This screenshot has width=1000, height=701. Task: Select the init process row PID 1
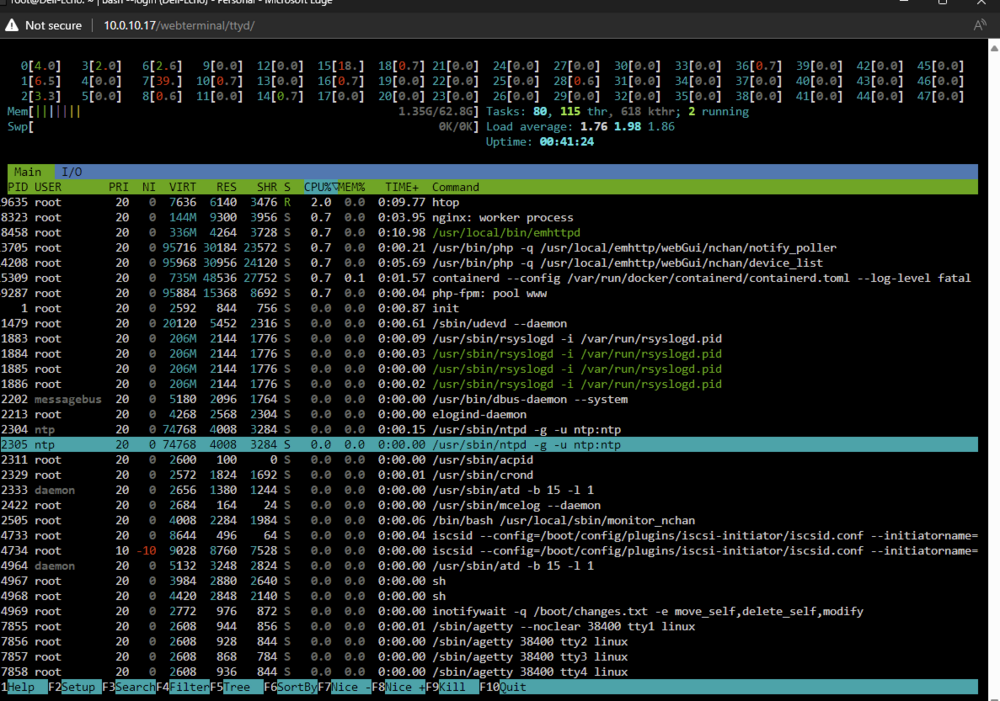coord(489,308)
